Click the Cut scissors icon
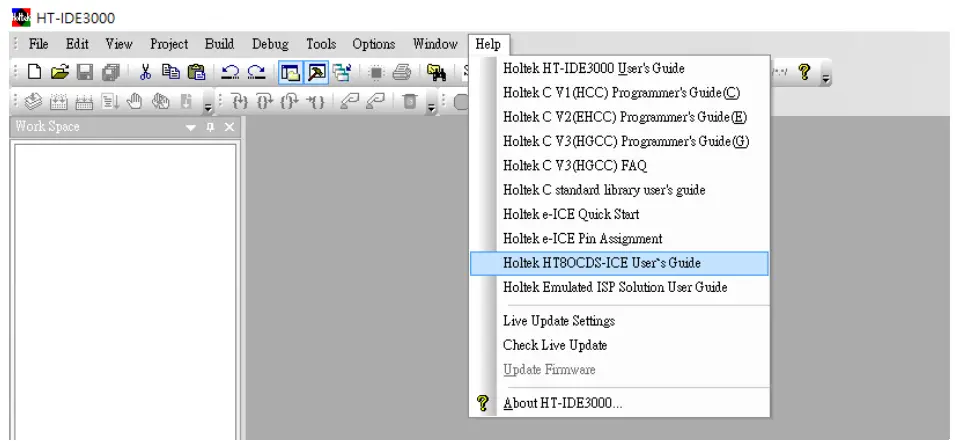The image size is (955, 446). click(x=145, y=73)
